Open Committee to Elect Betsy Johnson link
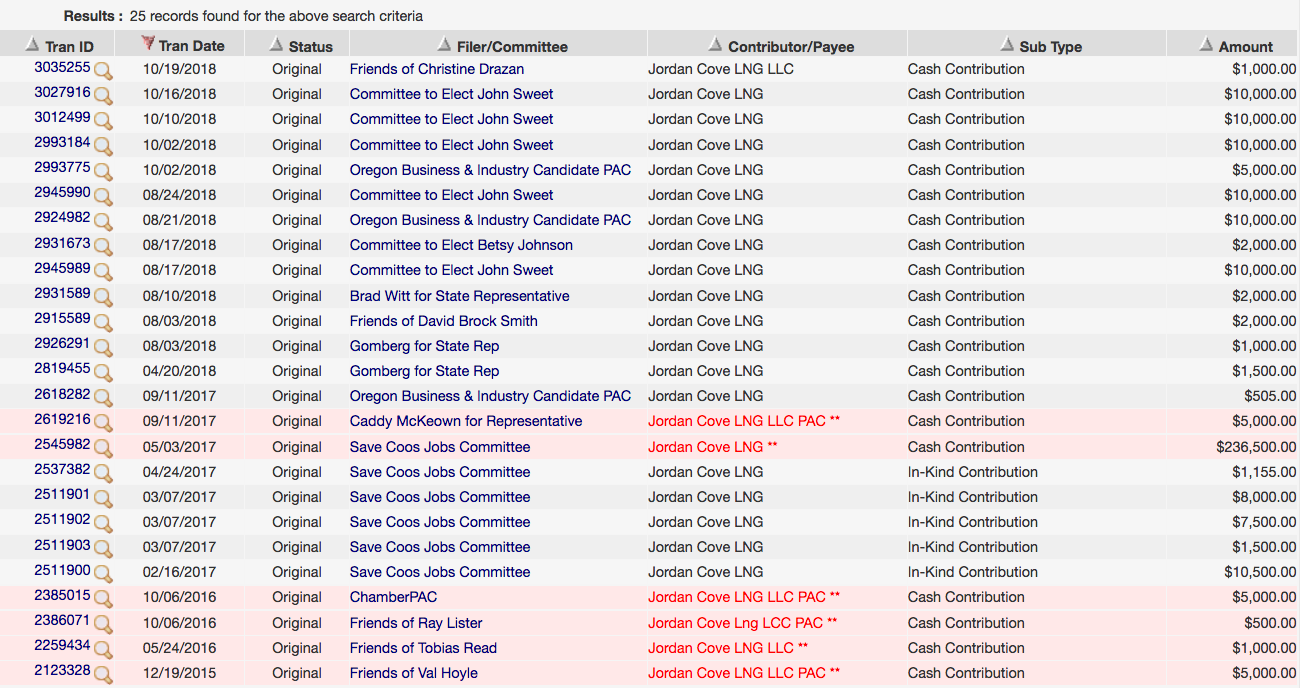Screen dimensions: 1300x688 tap(461, 245)
